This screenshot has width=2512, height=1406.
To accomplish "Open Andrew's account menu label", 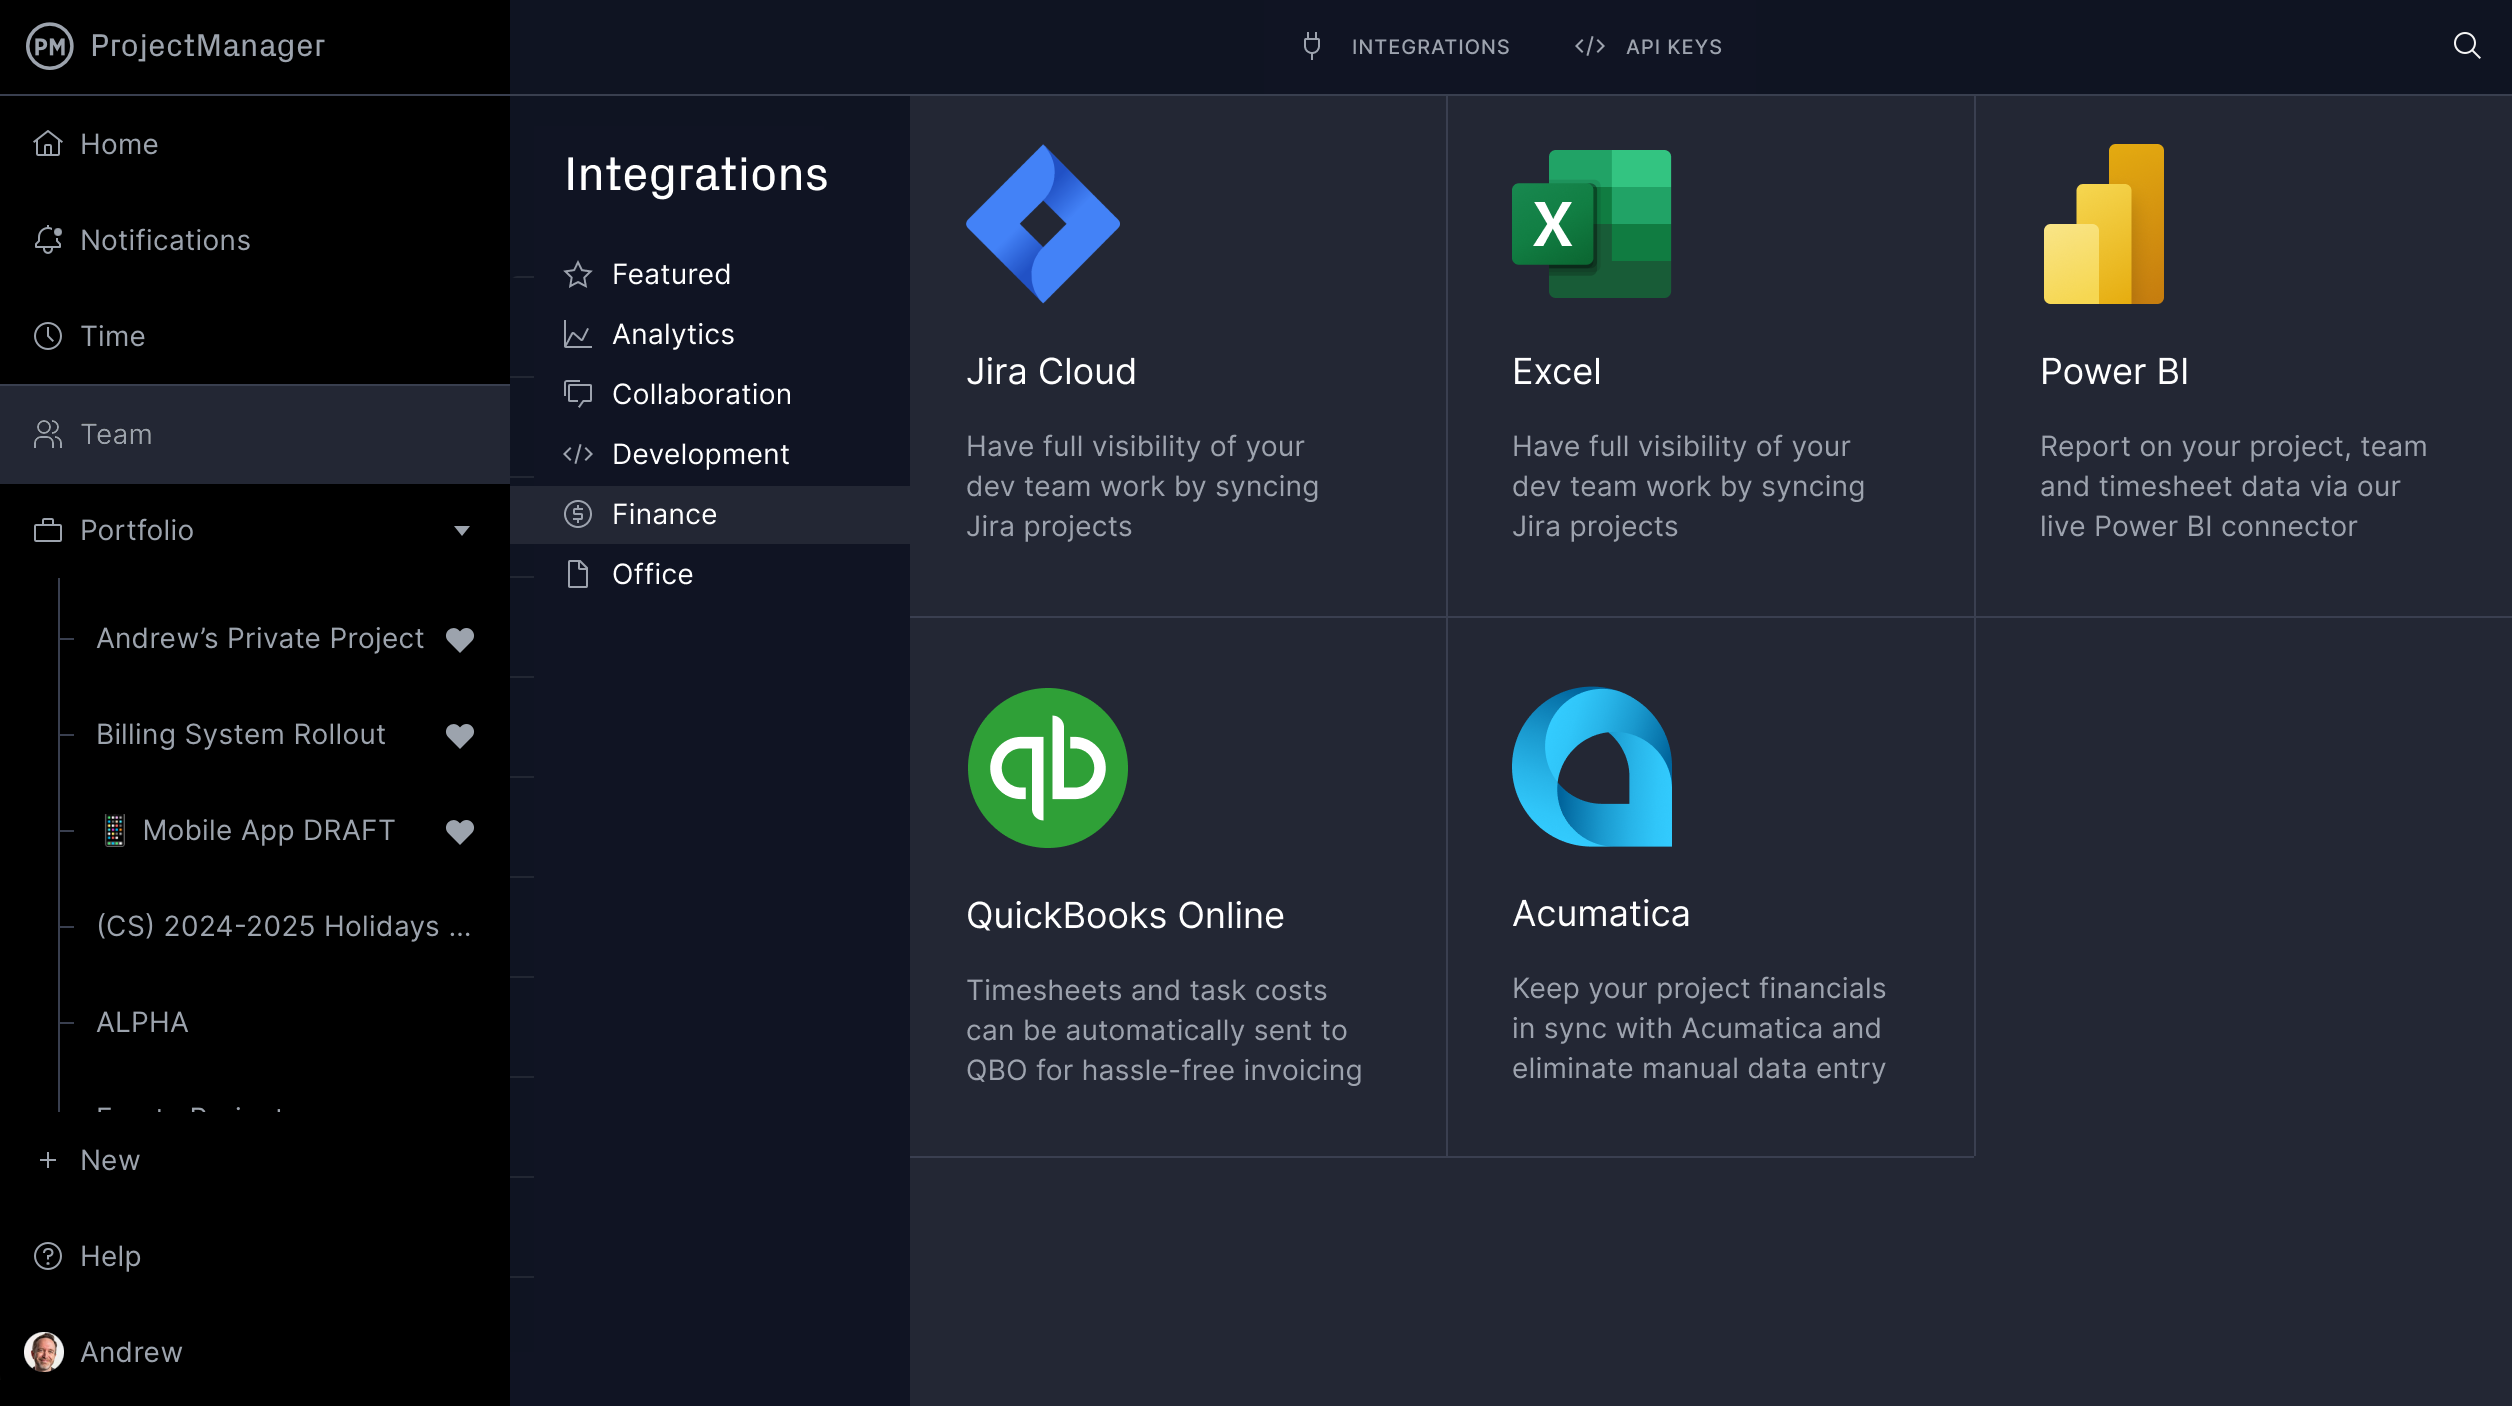I will [131, 1352].
